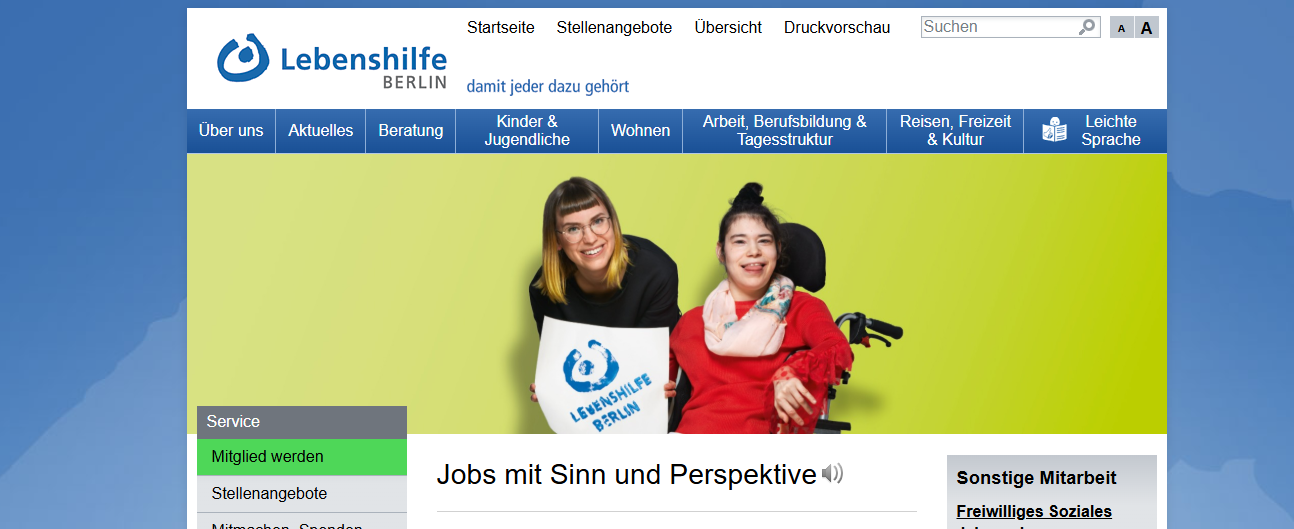Image resolution: width=1294 pixels, height=529 pixels.
Task: Open the Über uns menu
Action: click(x=231, y=131)
